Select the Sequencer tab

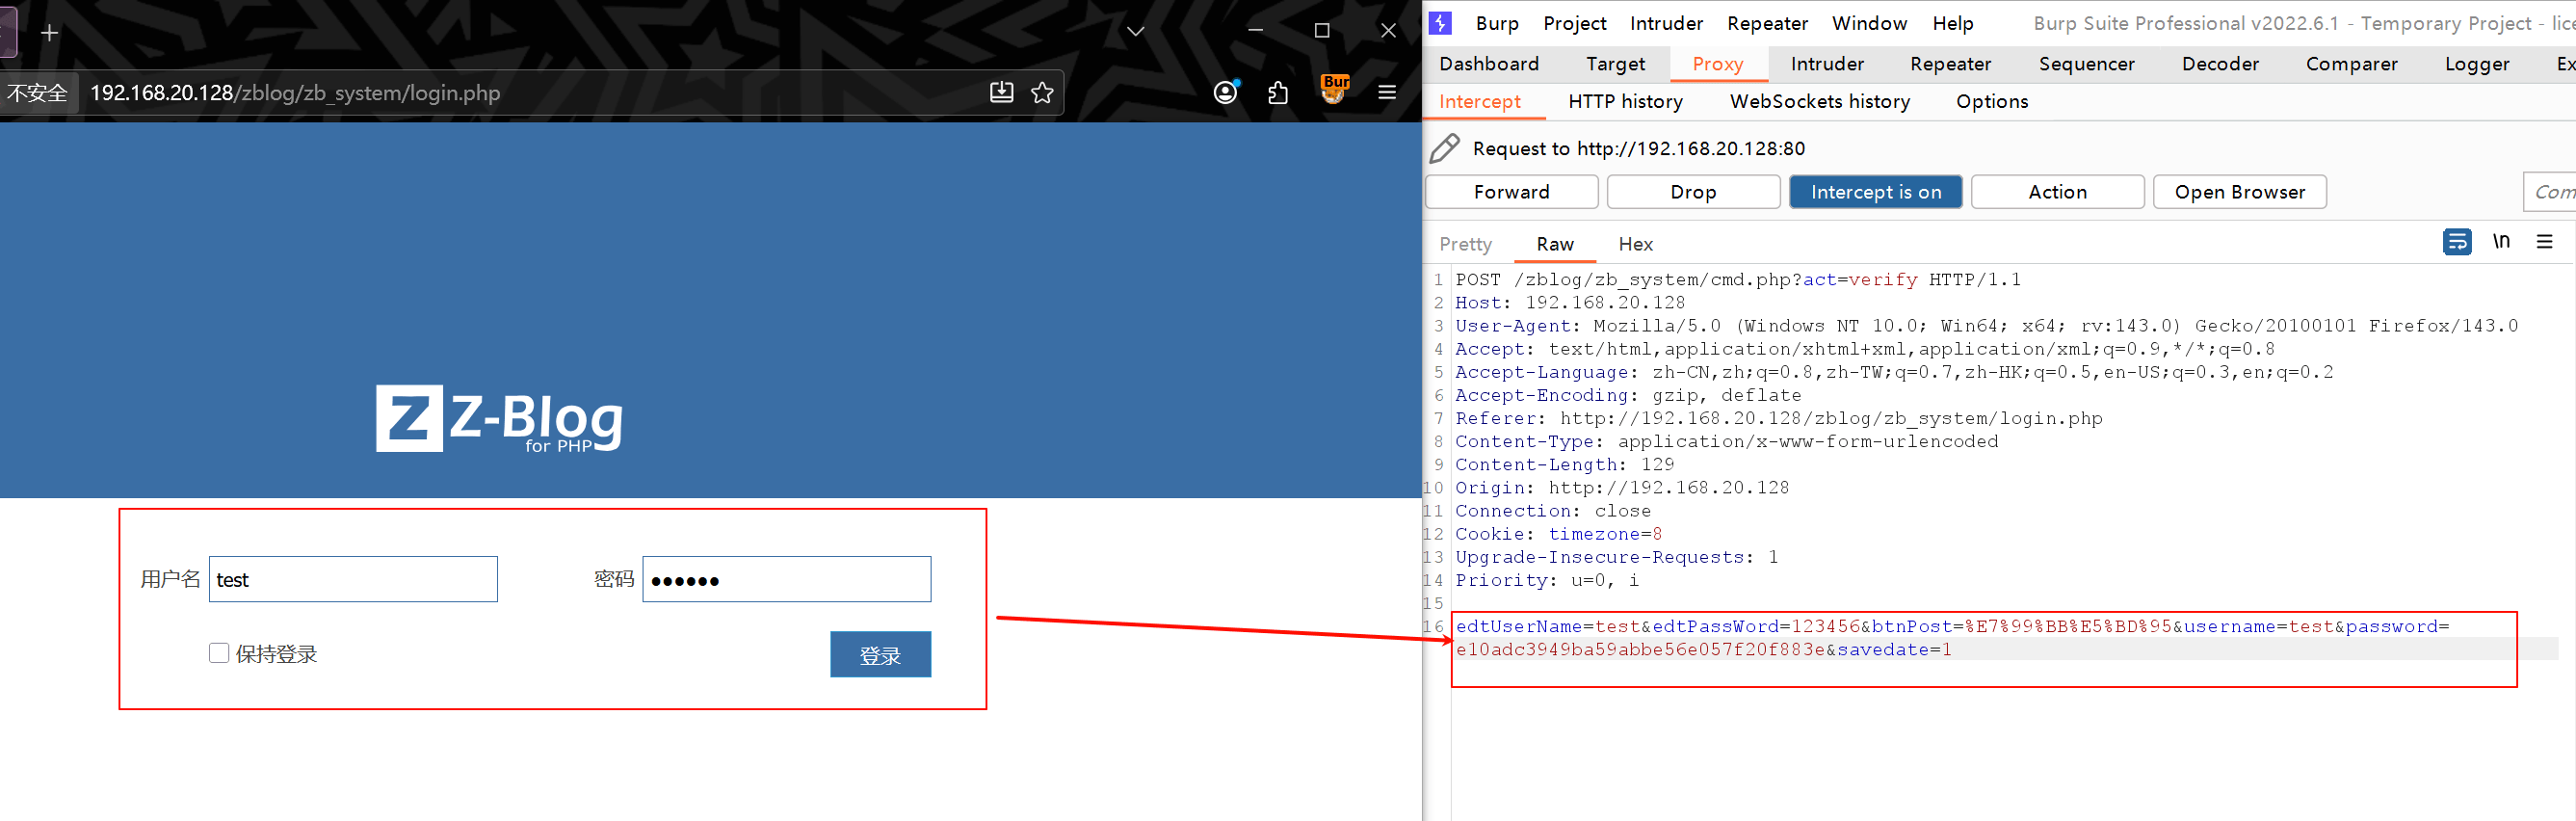(2086, 64)
